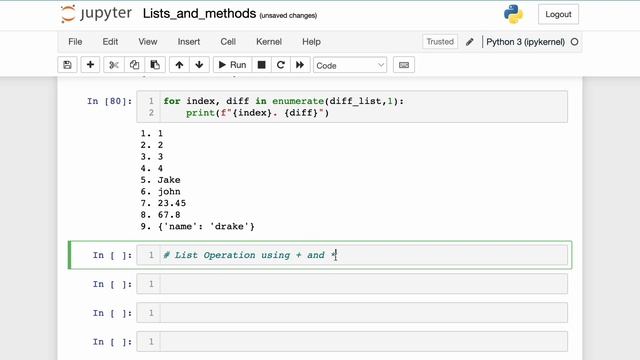Open the command palette keyboard icon

(x=404, y=65)
